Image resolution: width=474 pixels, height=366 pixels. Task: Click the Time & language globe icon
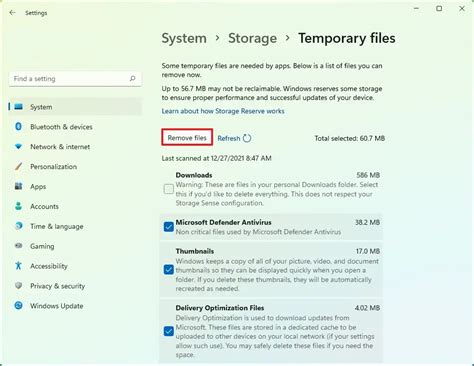19,226
